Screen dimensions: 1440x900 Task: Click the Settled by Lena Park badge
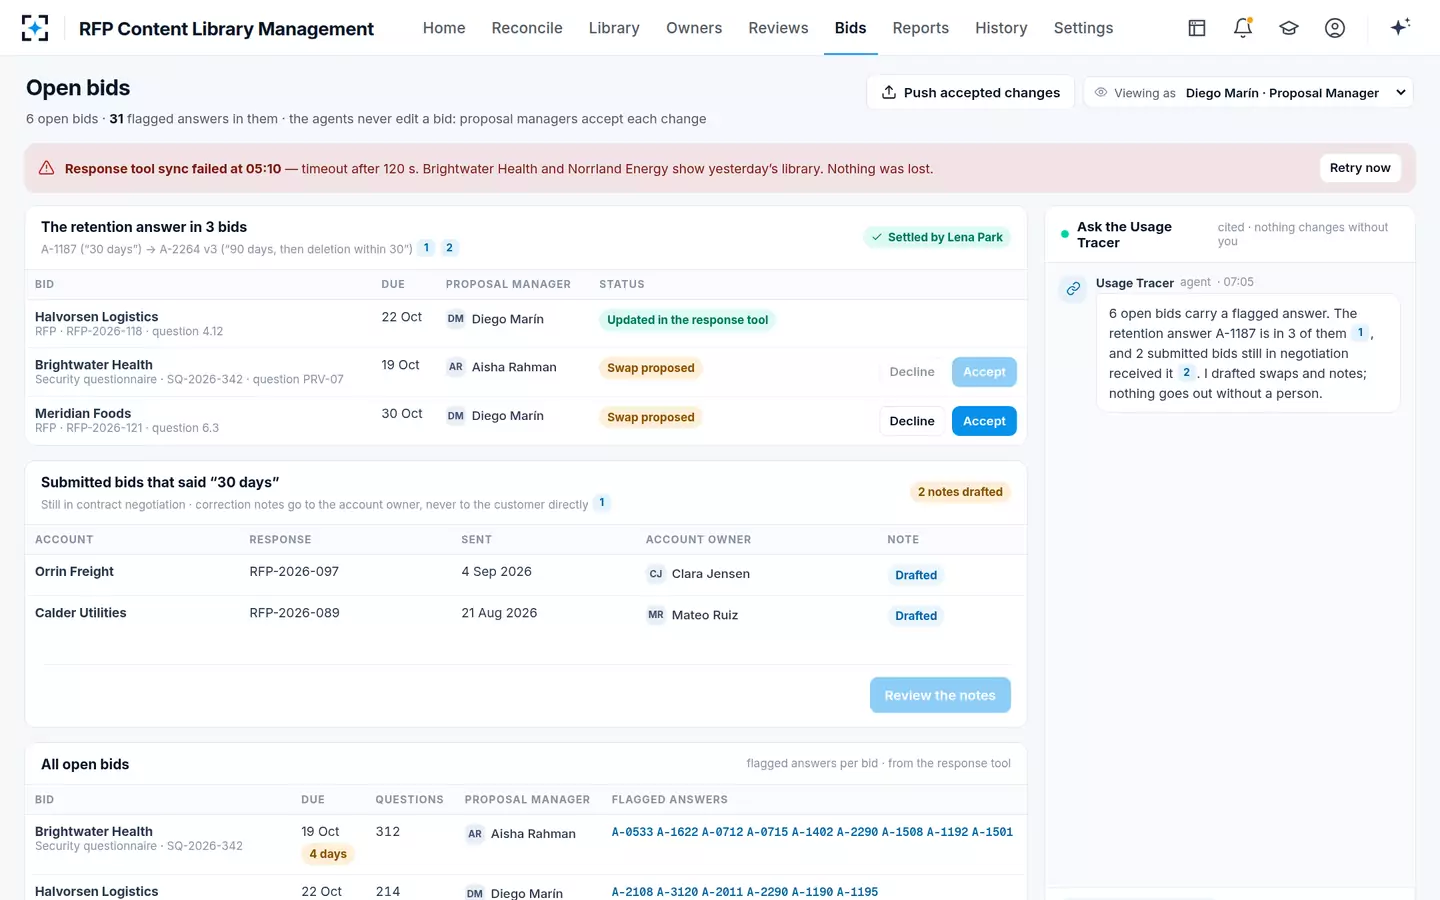click(937, 237)
